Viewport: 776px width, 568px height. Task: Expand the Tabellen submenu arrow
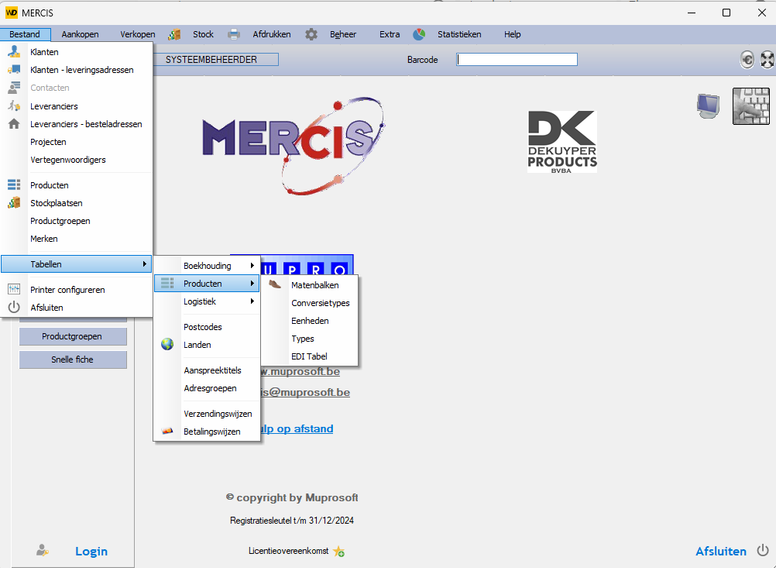click(144, 264)
